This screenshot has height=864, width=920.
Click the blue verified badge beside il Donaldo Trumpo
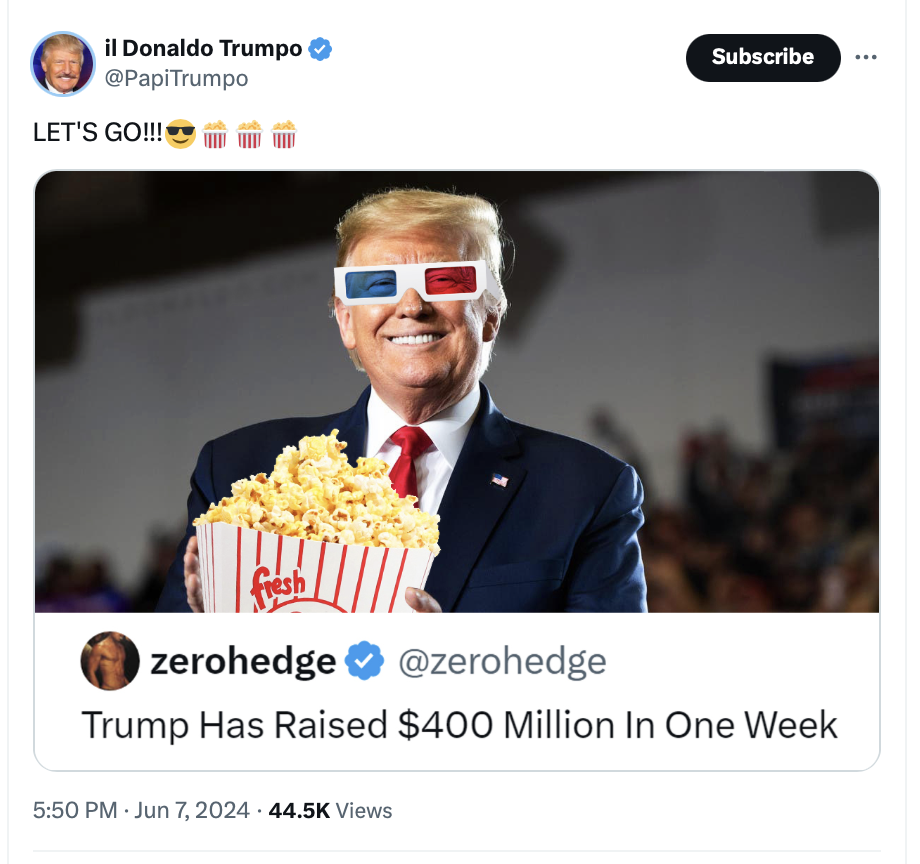(x=320, y=49)
